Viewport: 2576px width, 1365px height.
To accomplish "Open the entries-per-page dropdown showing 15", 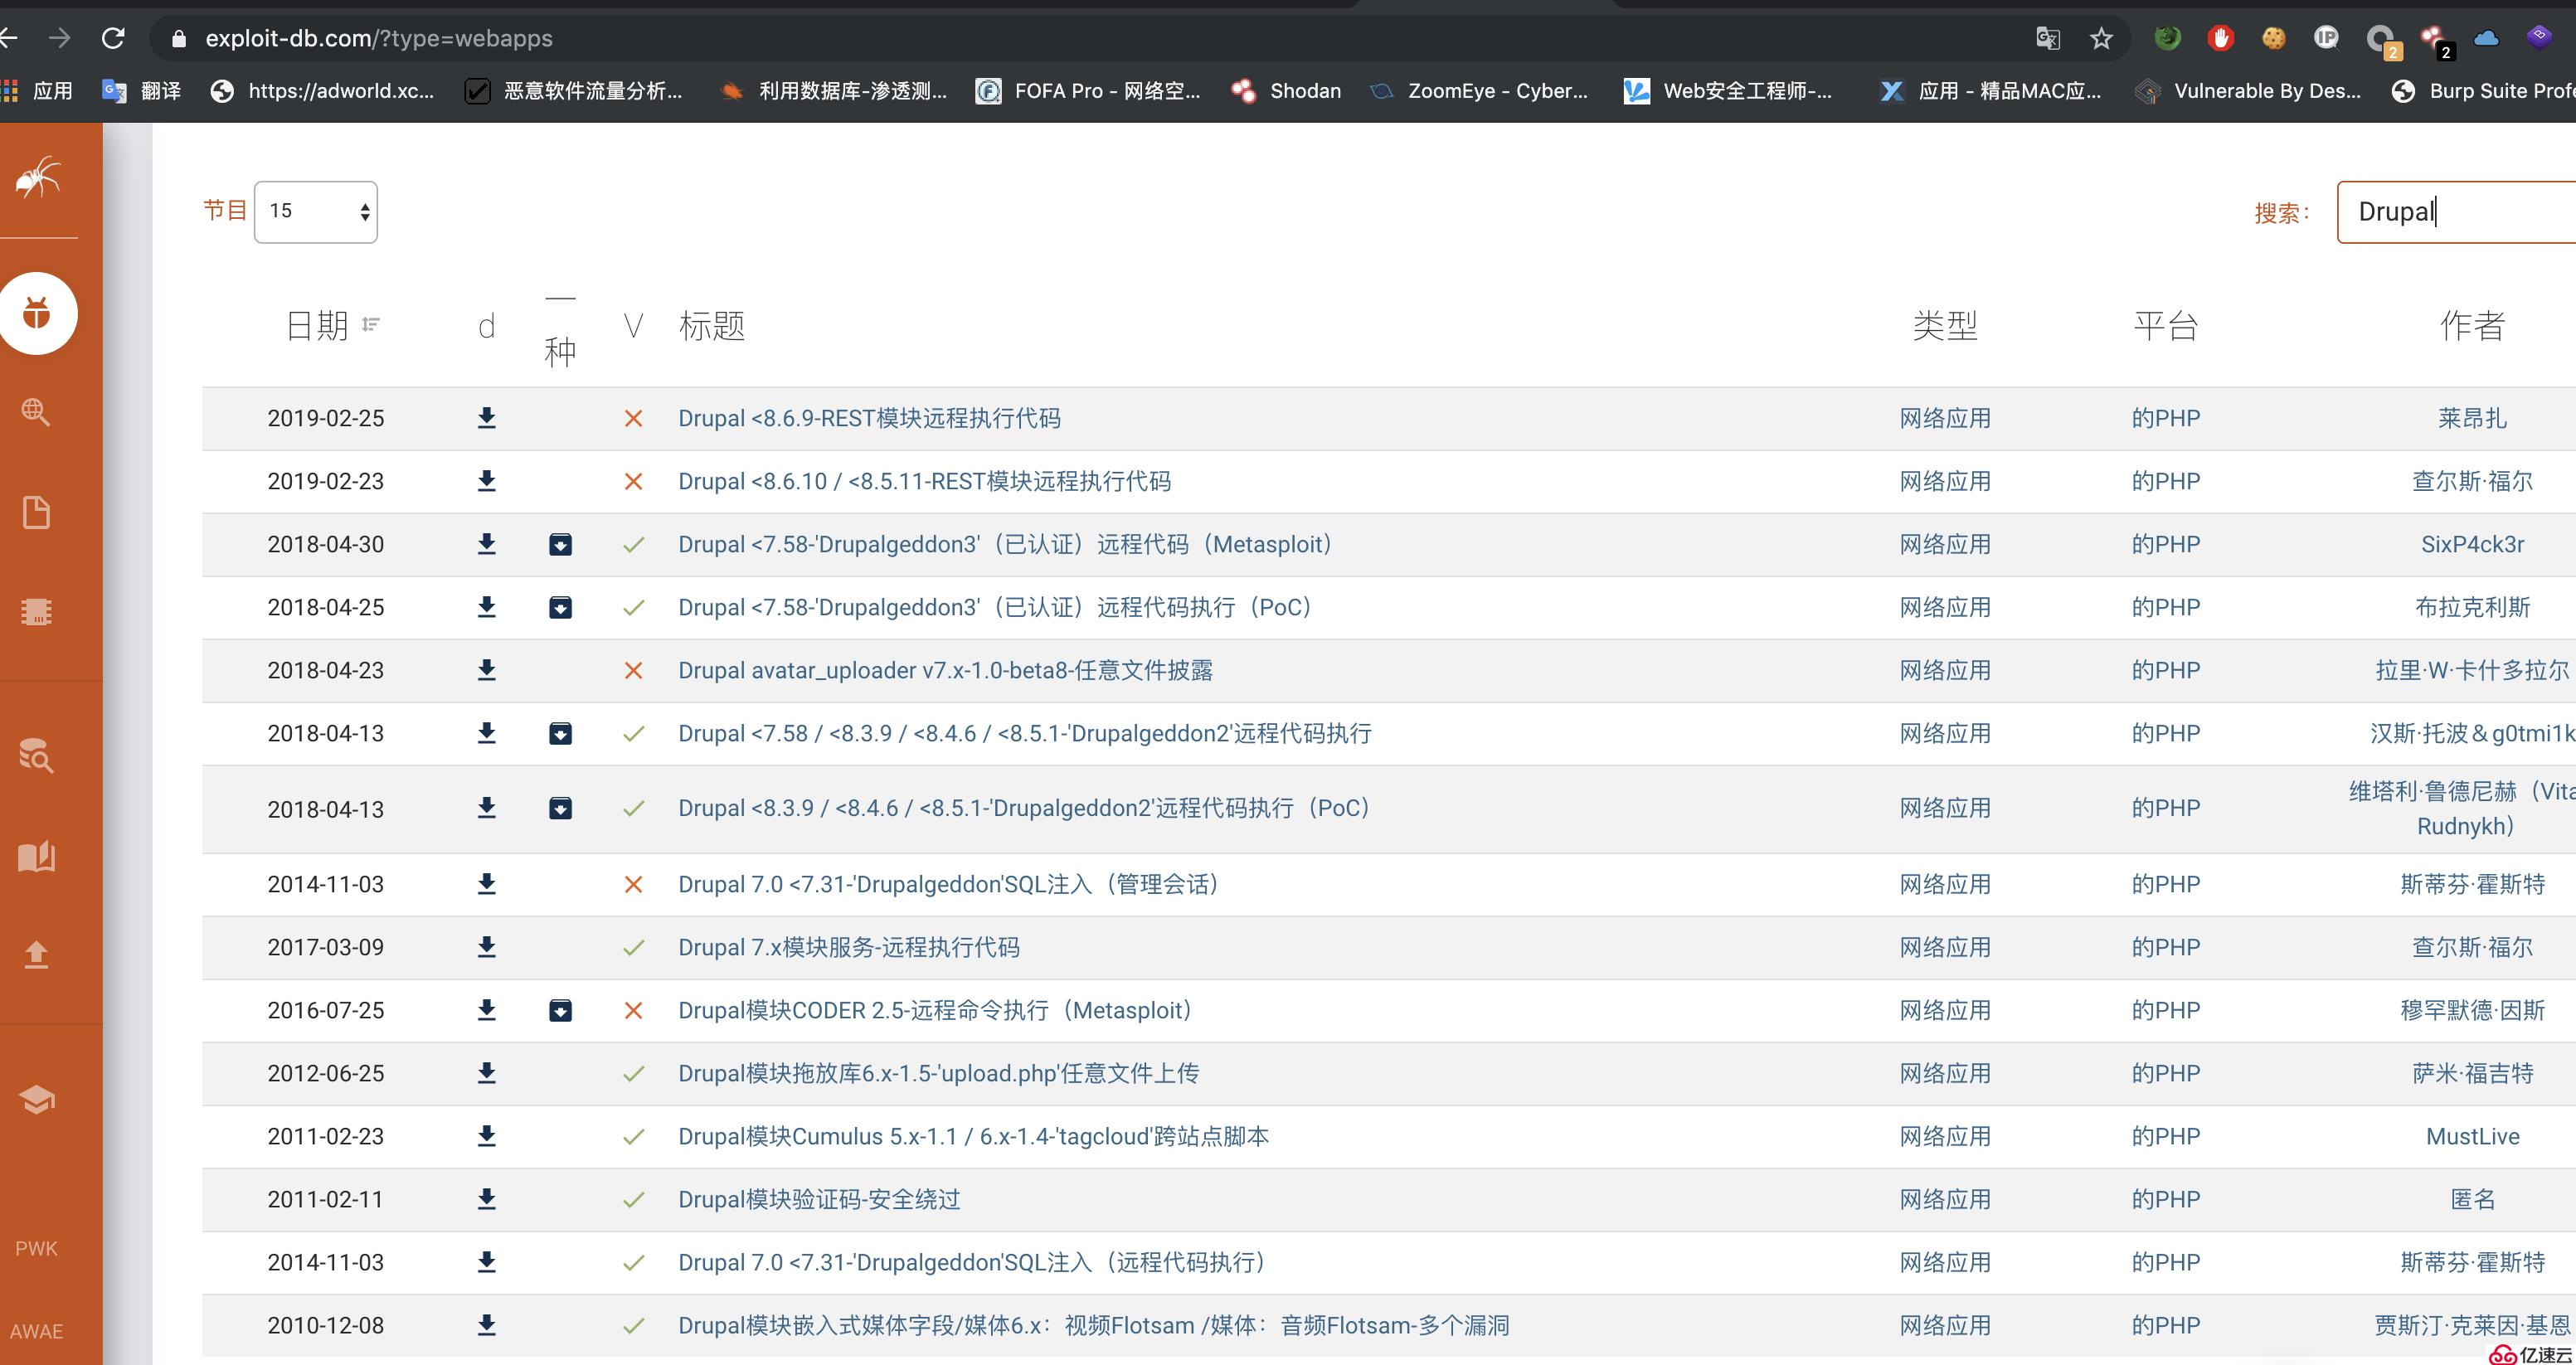I will click(316, 211).
